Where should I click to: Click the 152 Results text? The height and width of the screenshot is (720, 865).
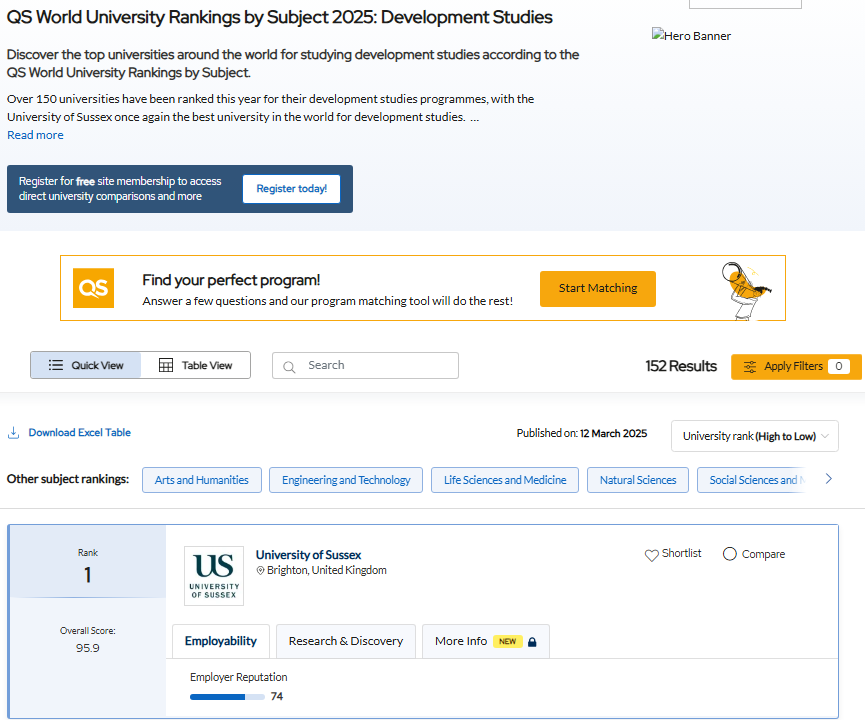click(x=681, y=366)
